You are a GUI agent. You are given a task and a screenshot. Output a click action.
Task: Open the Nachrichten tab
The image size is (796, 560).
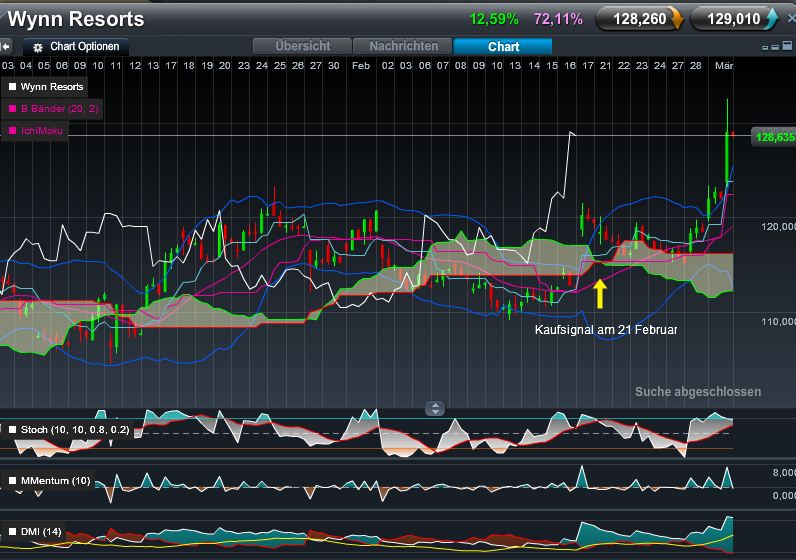coord(403,46)
